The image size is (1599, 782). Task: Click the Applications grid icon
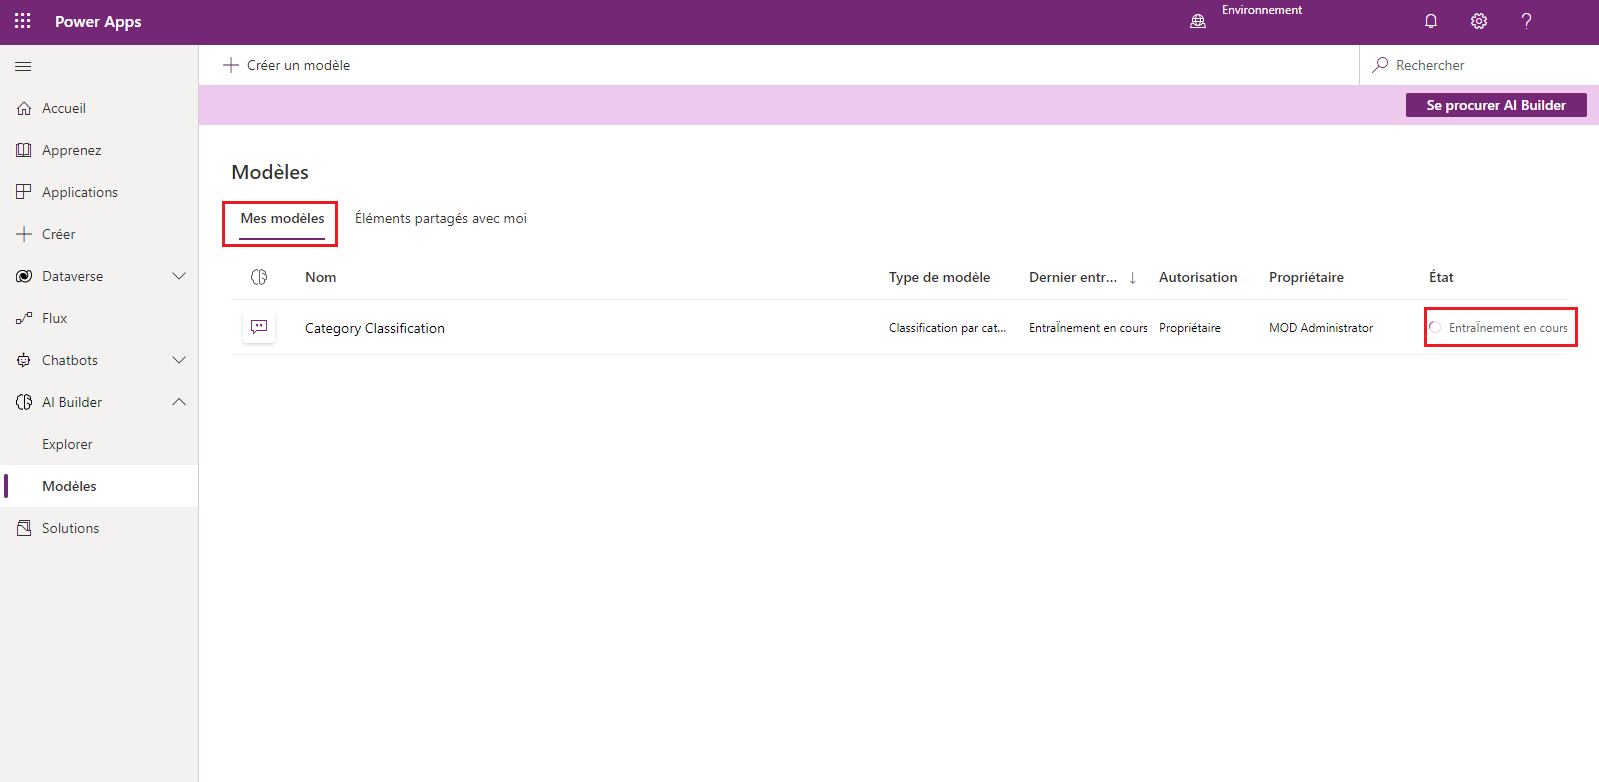coord(24,192)
